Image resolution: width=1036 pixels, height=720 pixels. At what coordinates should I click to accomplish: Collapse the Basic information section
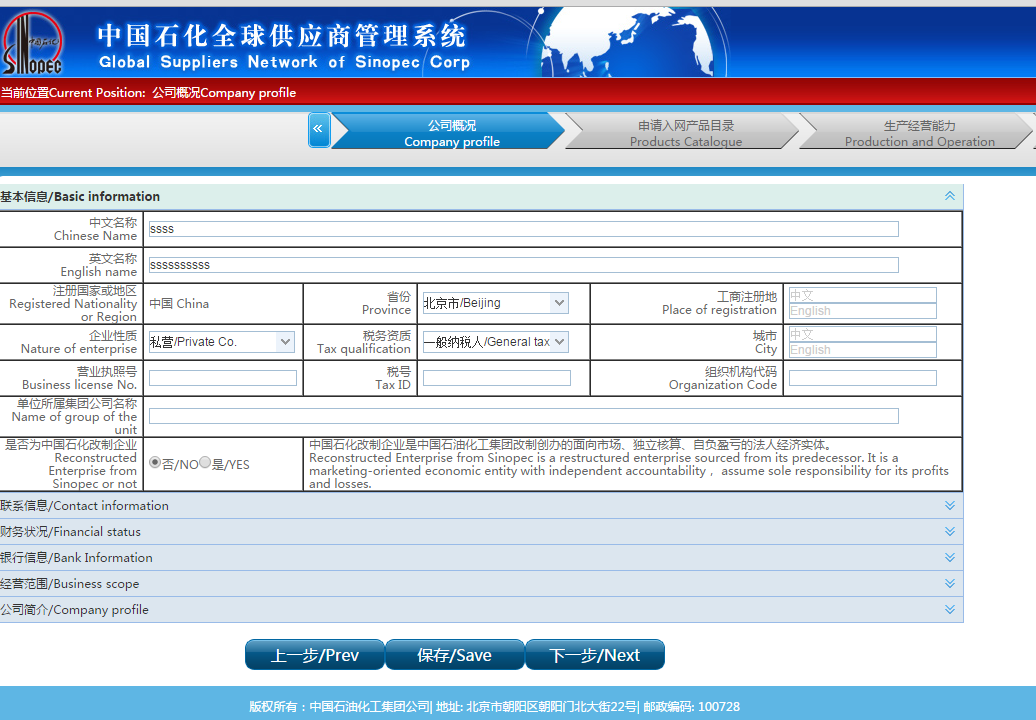point(949,196)
